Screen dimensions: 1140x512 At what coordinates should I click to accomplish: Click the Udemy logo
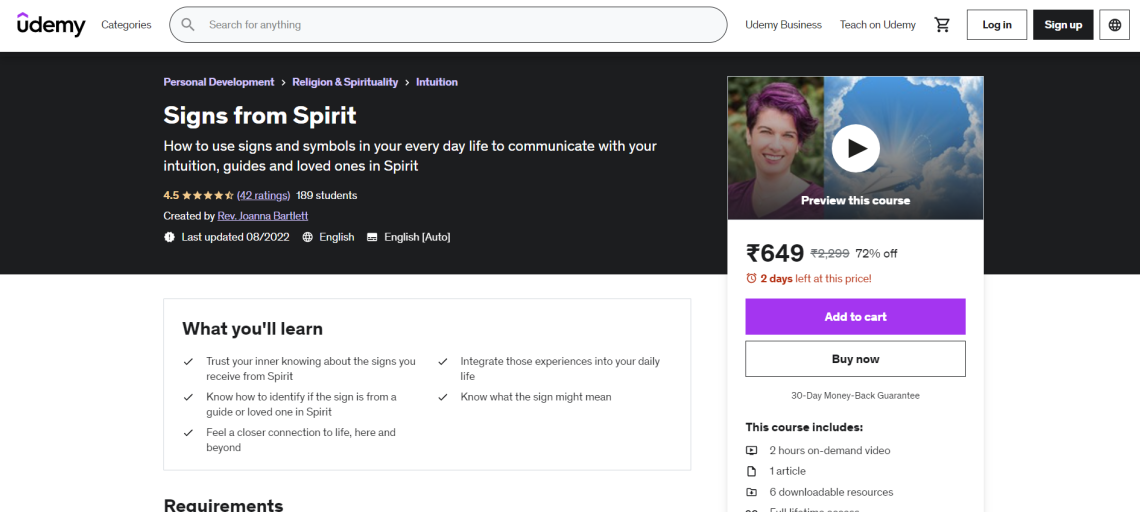click(51, 24)
